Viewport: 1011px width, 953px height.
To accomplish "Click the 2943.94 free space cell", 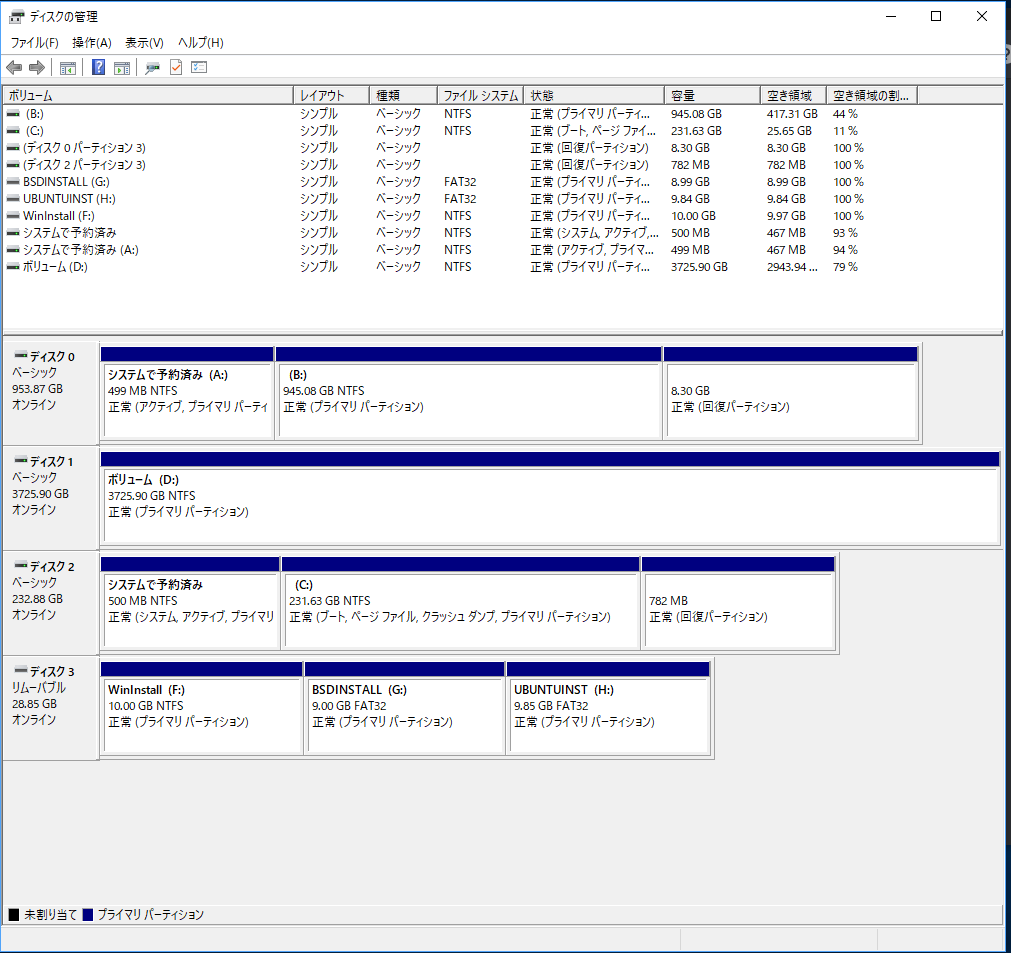I will coord(792,267).
